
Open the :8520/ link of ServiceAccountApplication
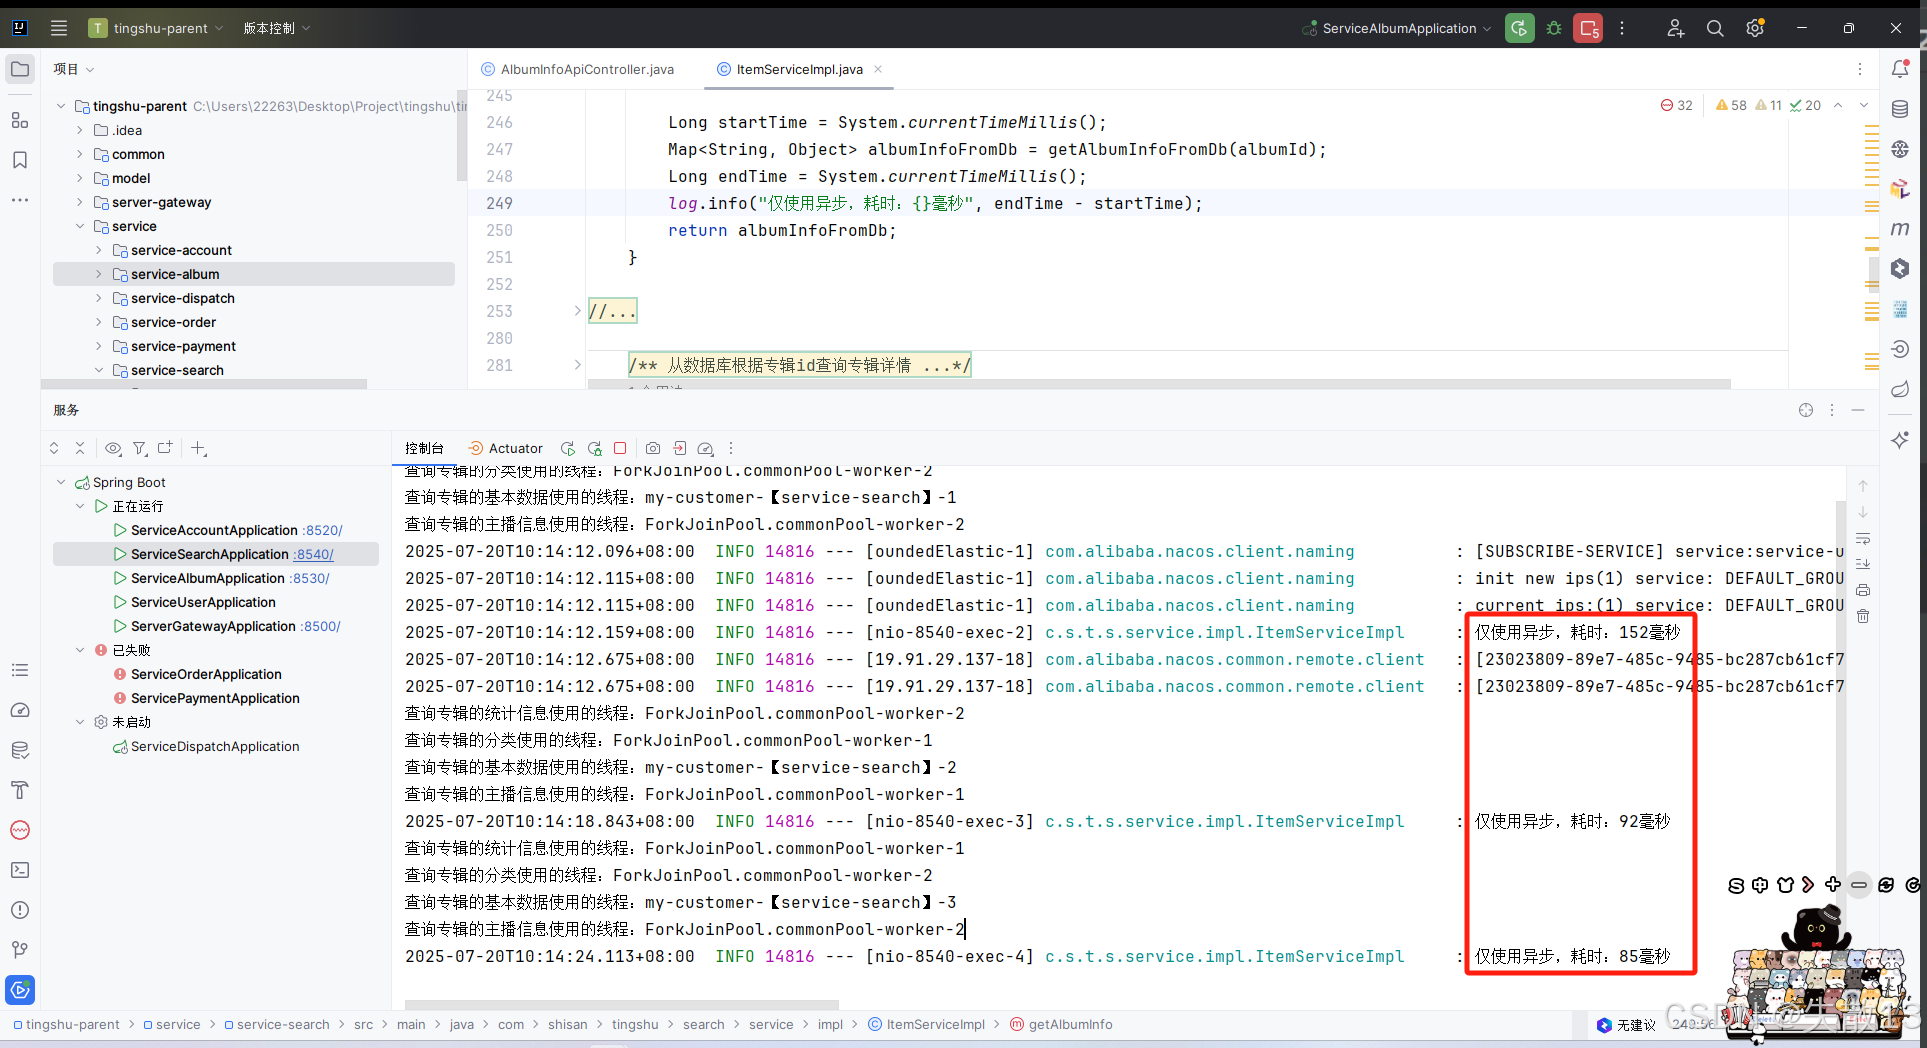point(323,530)
